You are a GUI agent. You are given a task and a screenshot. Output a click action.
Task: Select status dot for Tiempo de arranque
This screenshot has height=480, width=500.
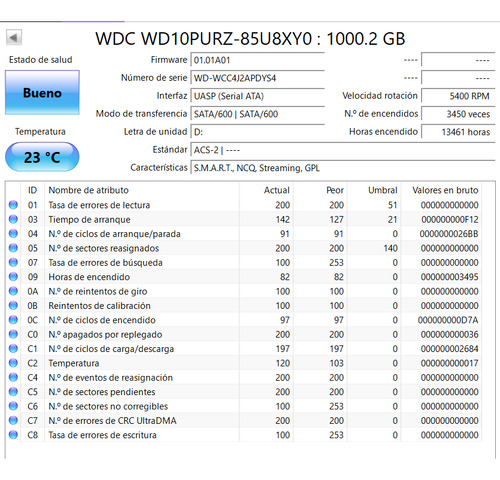(13, 219)
